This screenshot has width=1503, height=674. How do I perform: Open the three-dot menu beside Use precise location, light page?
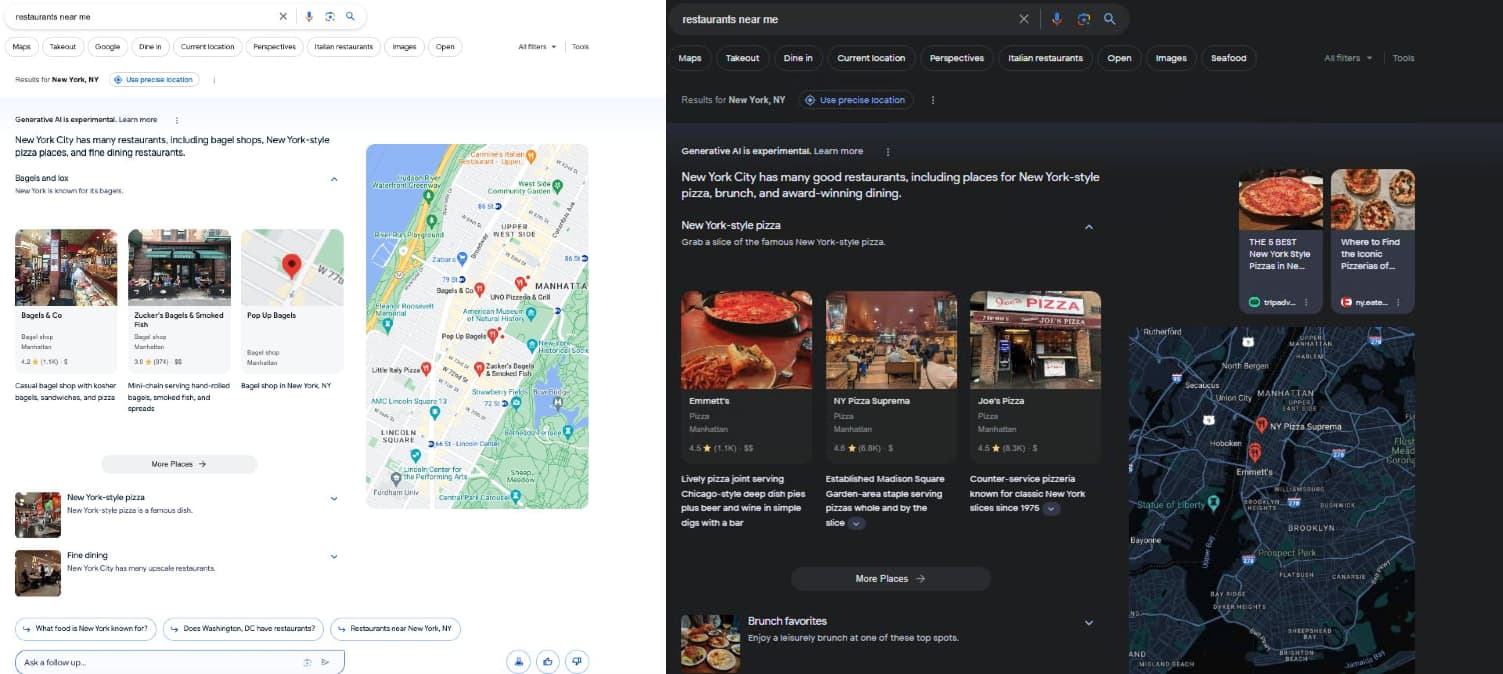(x=214, y=79)
